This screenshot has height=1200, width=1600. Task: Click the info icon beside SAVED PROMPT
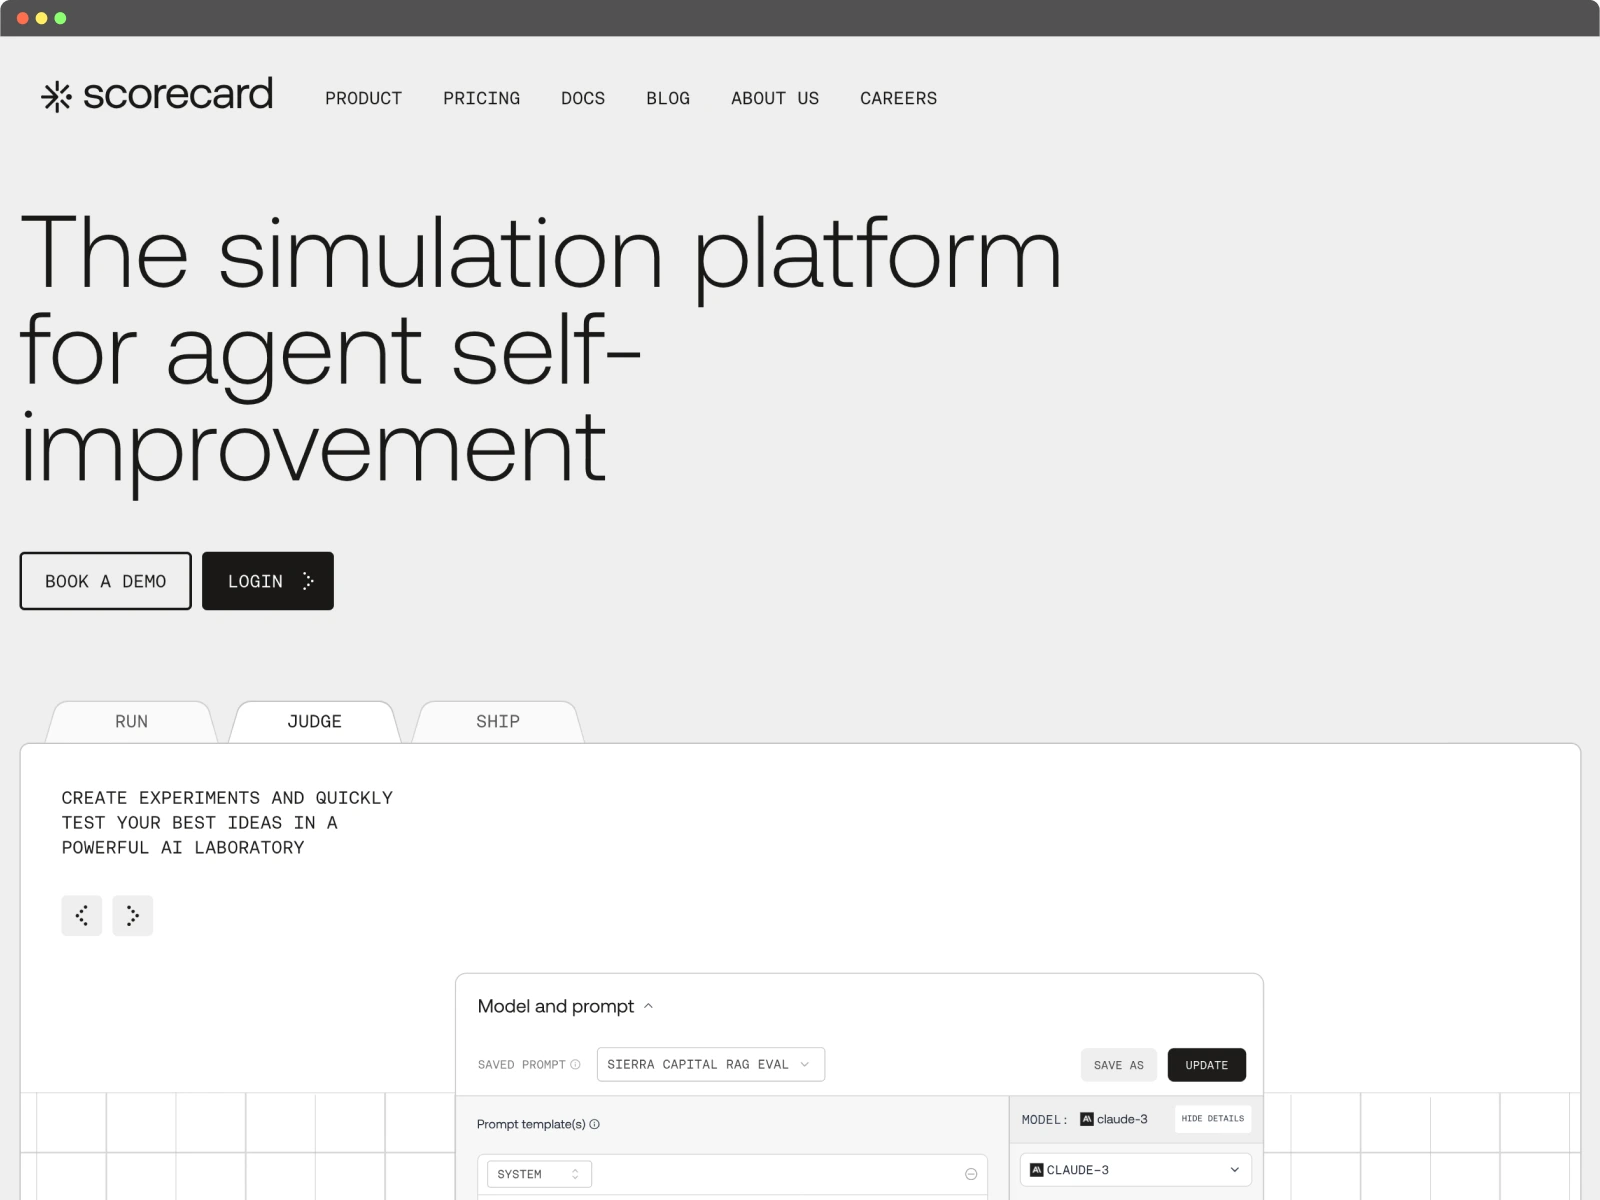(577, 1064)
